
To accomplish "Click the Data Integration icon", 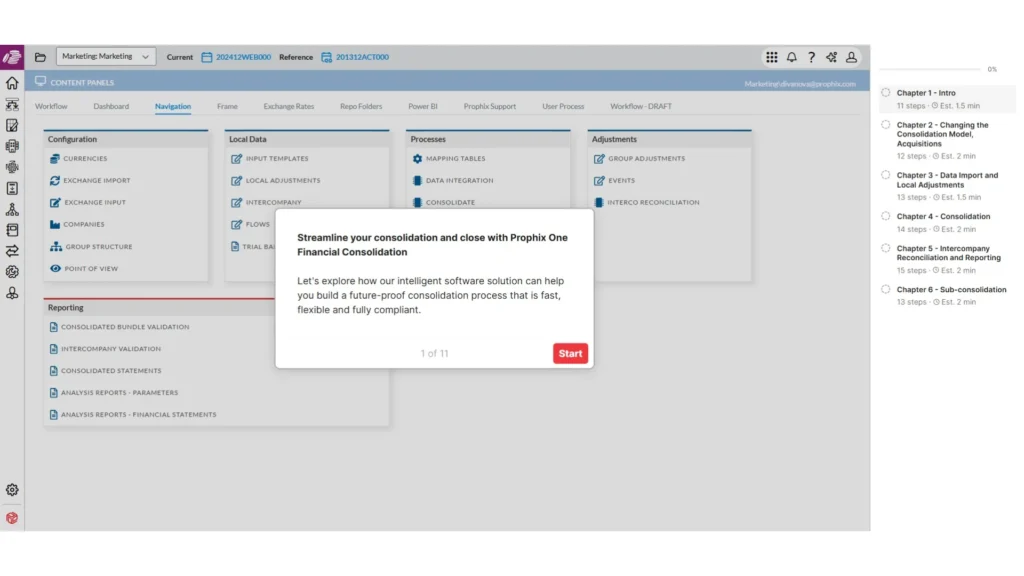I will pos(417,180).
